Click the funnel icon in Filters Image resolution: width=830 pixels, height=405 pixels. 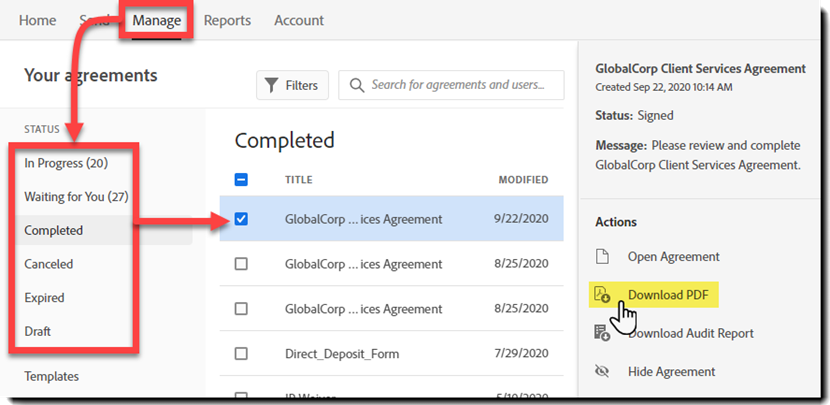271,86
